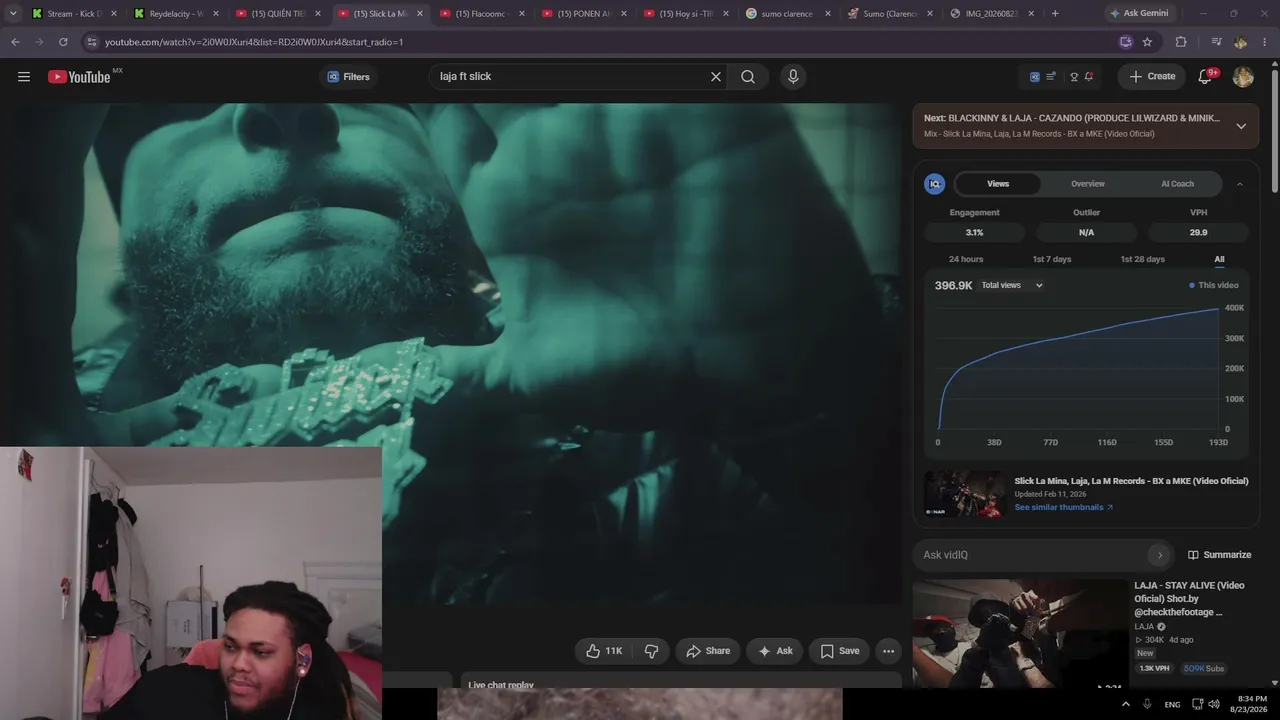
Task: Dislike the video with thumbs down
Action: (x=651, y=651)
